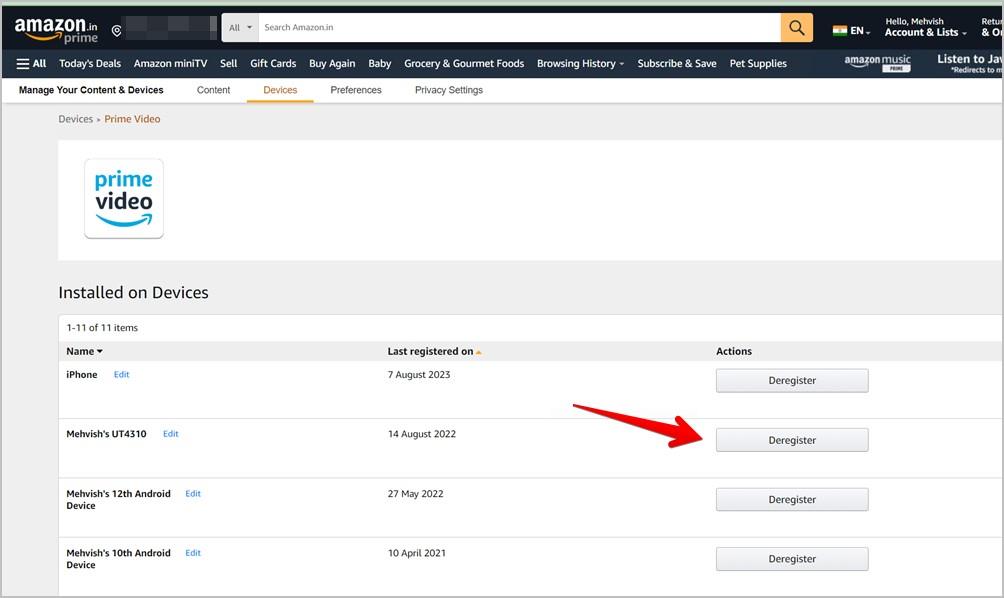Click the Listen to banner text

point(969,59)
